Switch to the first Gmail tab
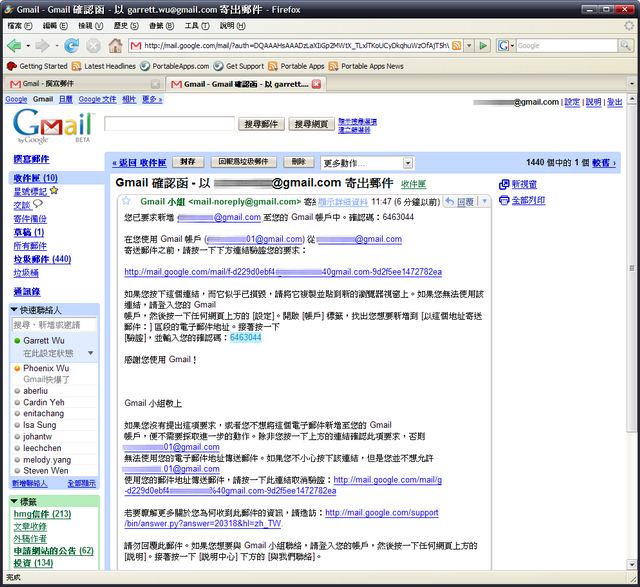This screenshot has height=587, width=640. tap(84, 84)
